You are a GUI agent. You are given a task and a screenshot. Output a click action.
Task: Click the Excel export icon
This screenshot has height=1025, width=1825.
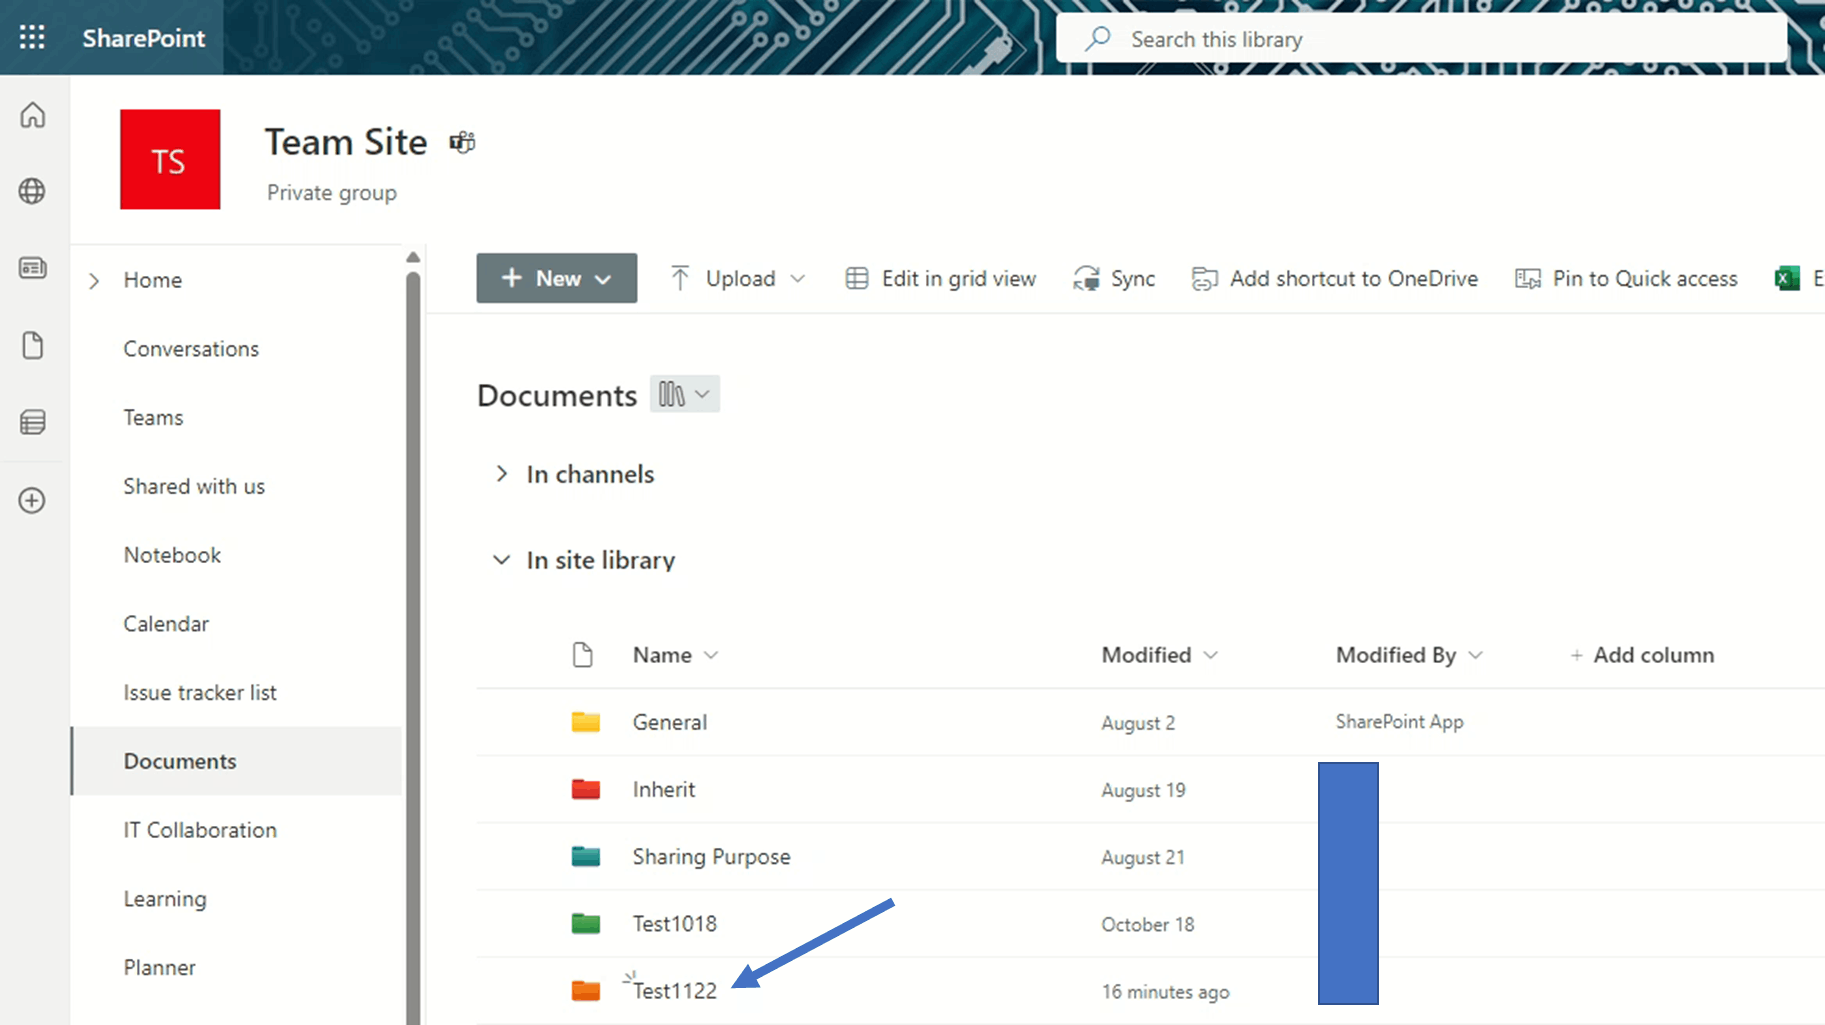click(x=1787, y=278)
